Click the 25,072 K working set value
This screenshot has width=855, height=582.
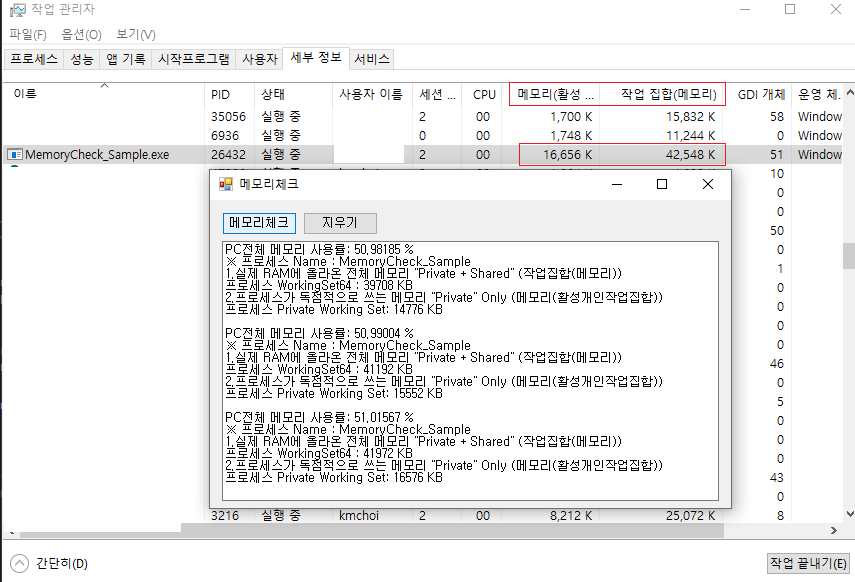coord(690,515)
